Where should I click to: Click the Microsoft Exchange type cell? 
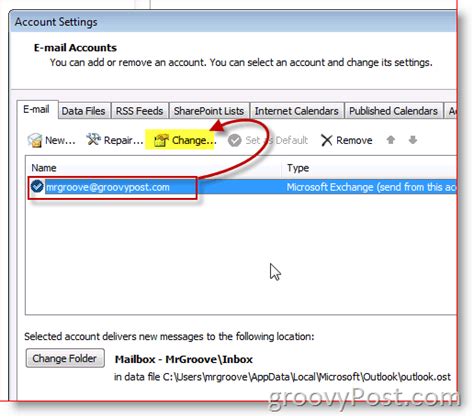[371, 187]
